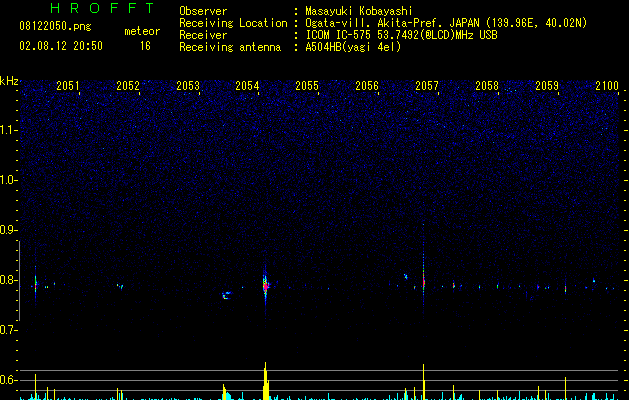The height and width of the screenshot is (400, 629).
Task: Click the 0.9 kHz frequency label
Action: coord(9,230)
